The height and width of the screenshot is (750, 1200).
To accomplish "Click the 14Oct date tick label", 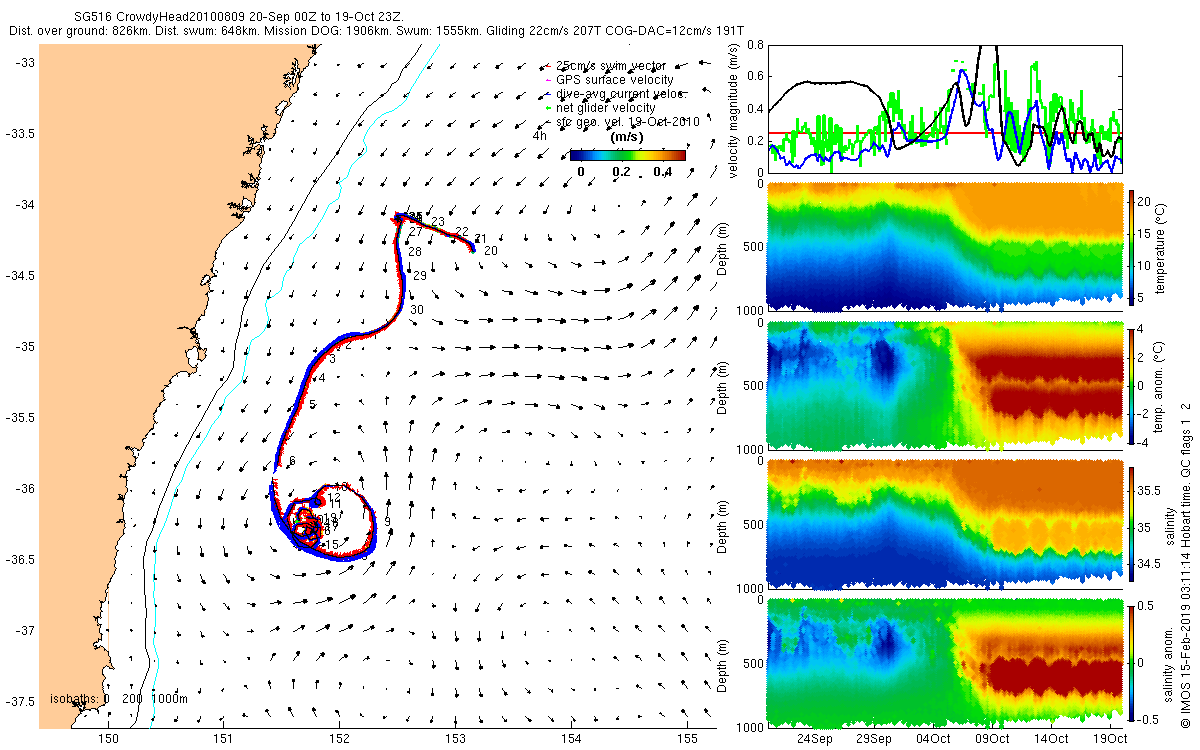I will coord(1051,739).
